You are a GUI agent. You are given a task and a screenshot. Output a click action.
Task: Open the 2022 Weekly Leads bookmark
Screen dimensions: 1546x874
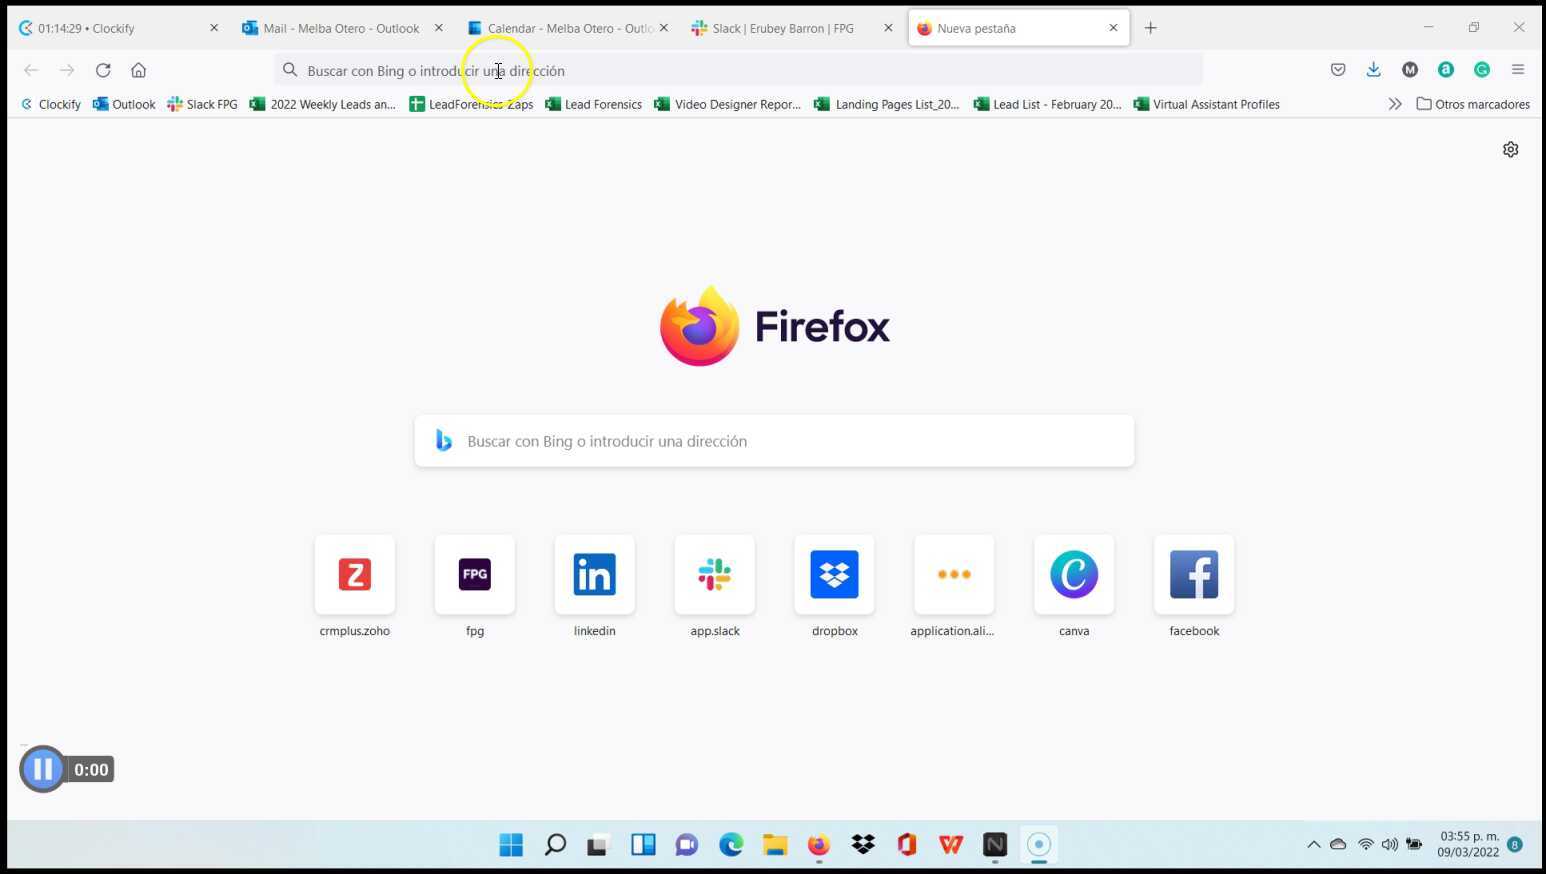[323, 104]
